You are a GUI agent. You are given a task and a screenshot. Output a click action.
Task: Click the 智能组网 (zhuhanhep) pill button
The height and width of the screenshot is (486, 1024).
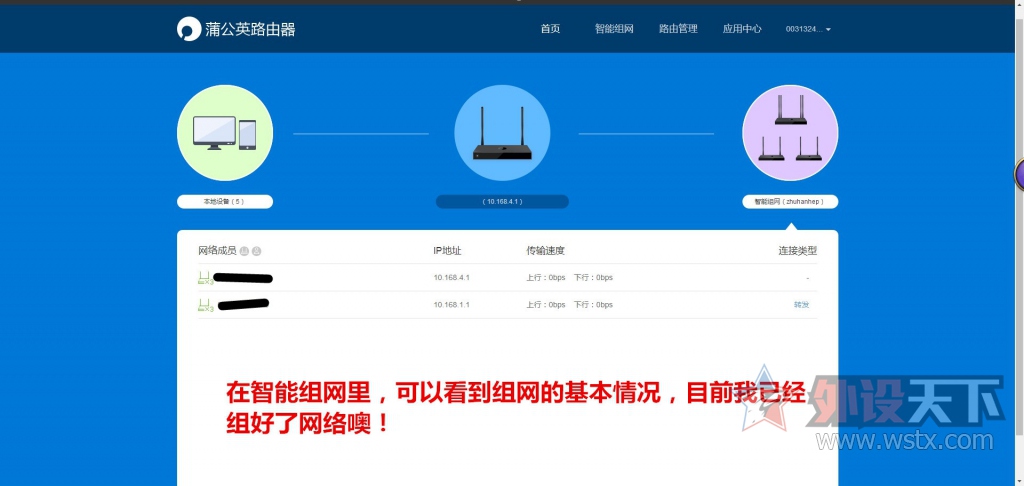tap(790, 202)
